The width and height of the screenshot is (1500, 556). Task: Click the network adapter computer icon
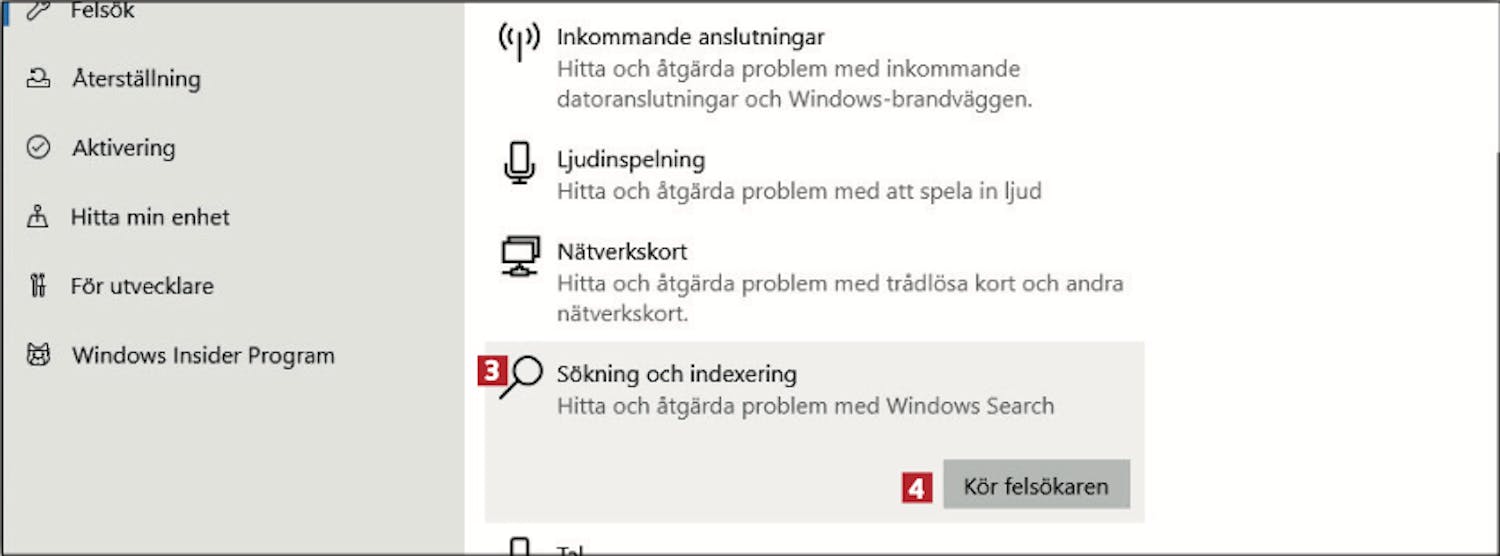(x=520, y=257)
